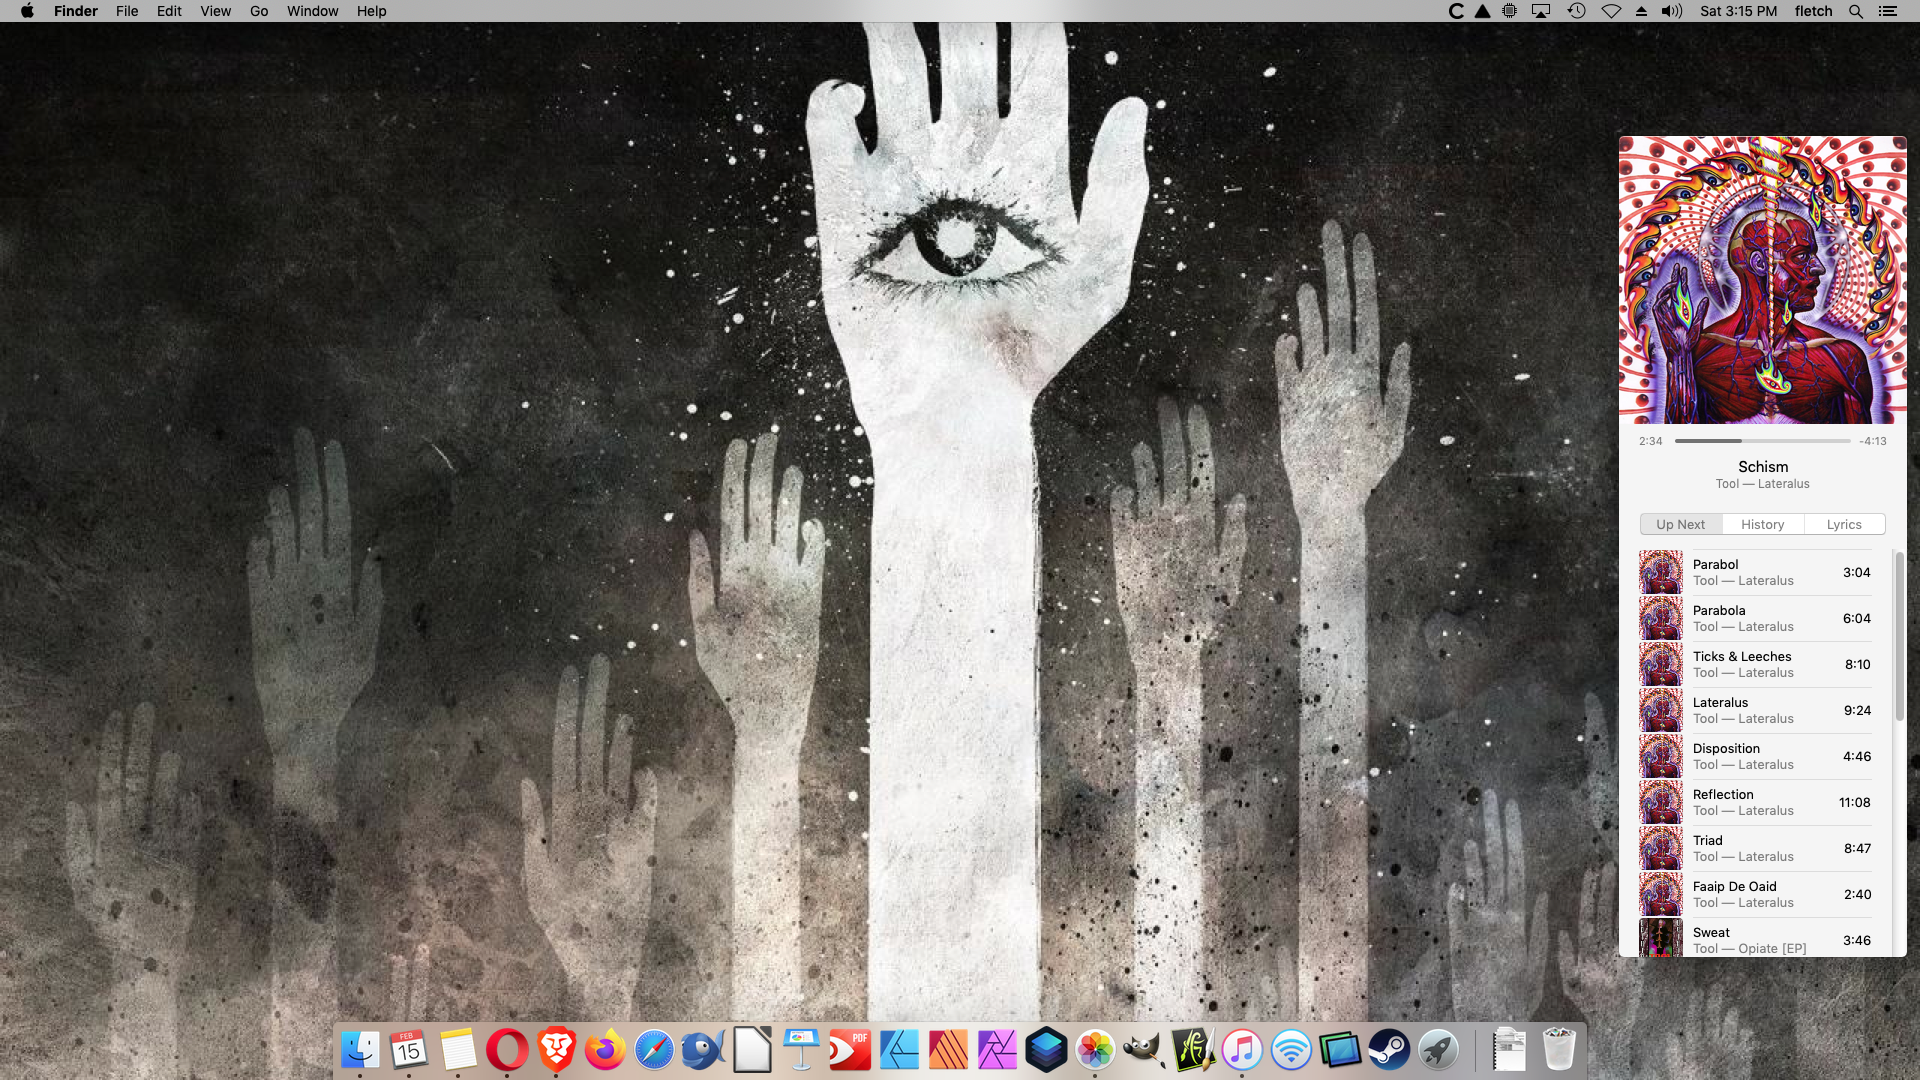This screenshot has width=1920, height=1080.
Task: Open Time Machine menu bar icon
Action: 1576,11
